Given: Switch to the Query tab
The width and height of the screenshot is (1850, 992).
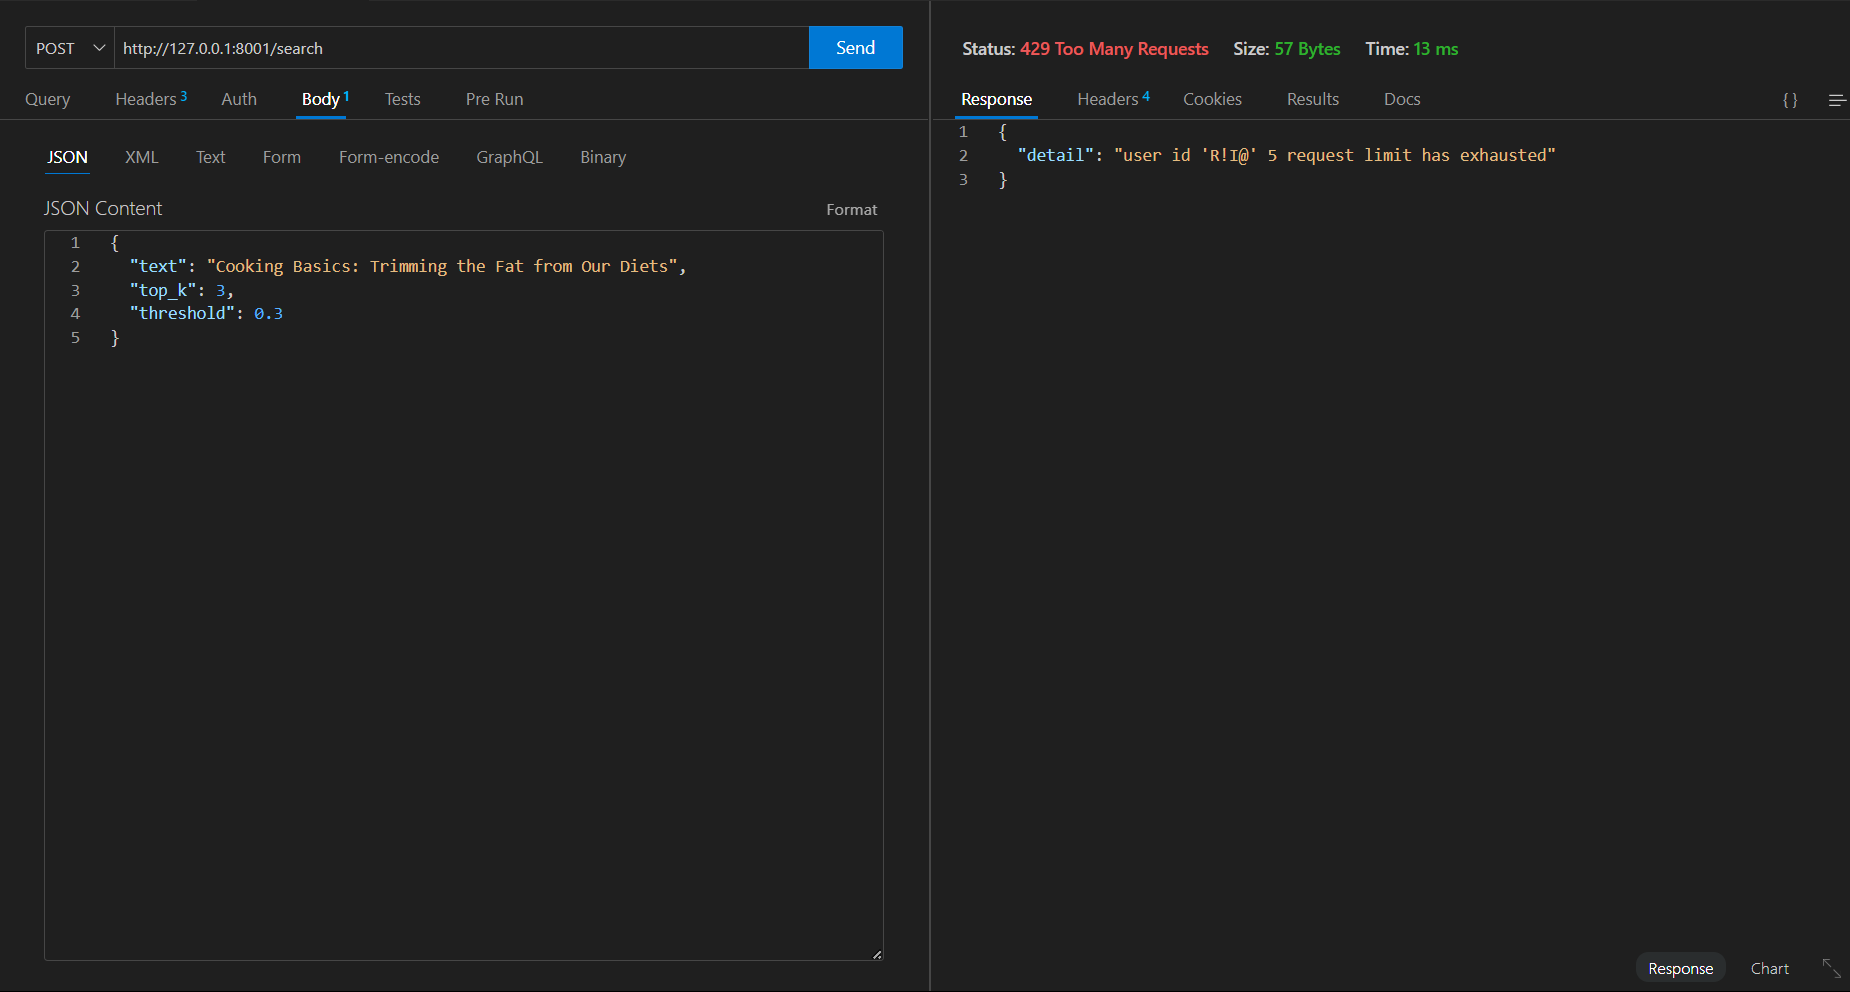Looking at the screenshot, I should click(48, 99).
